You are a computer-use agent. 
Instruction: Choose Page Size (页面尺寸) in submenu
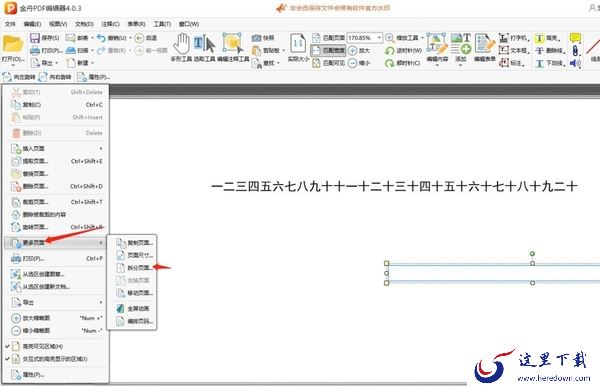132,255
